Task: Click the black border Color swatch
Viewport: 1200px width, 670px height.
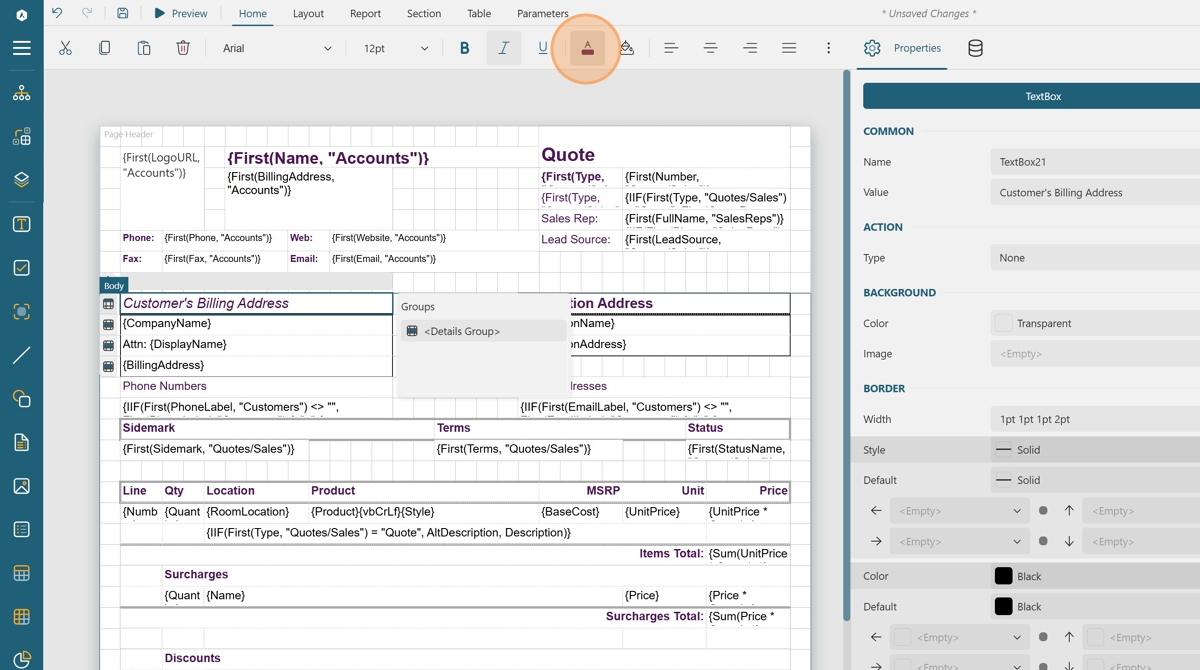Action: point(1003,576)
